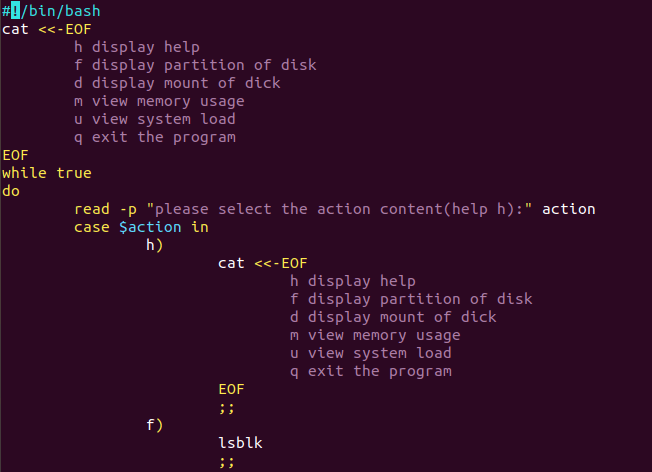
Task: Click the cursor block on the shebang line
Action: click(x=15, y=11)
